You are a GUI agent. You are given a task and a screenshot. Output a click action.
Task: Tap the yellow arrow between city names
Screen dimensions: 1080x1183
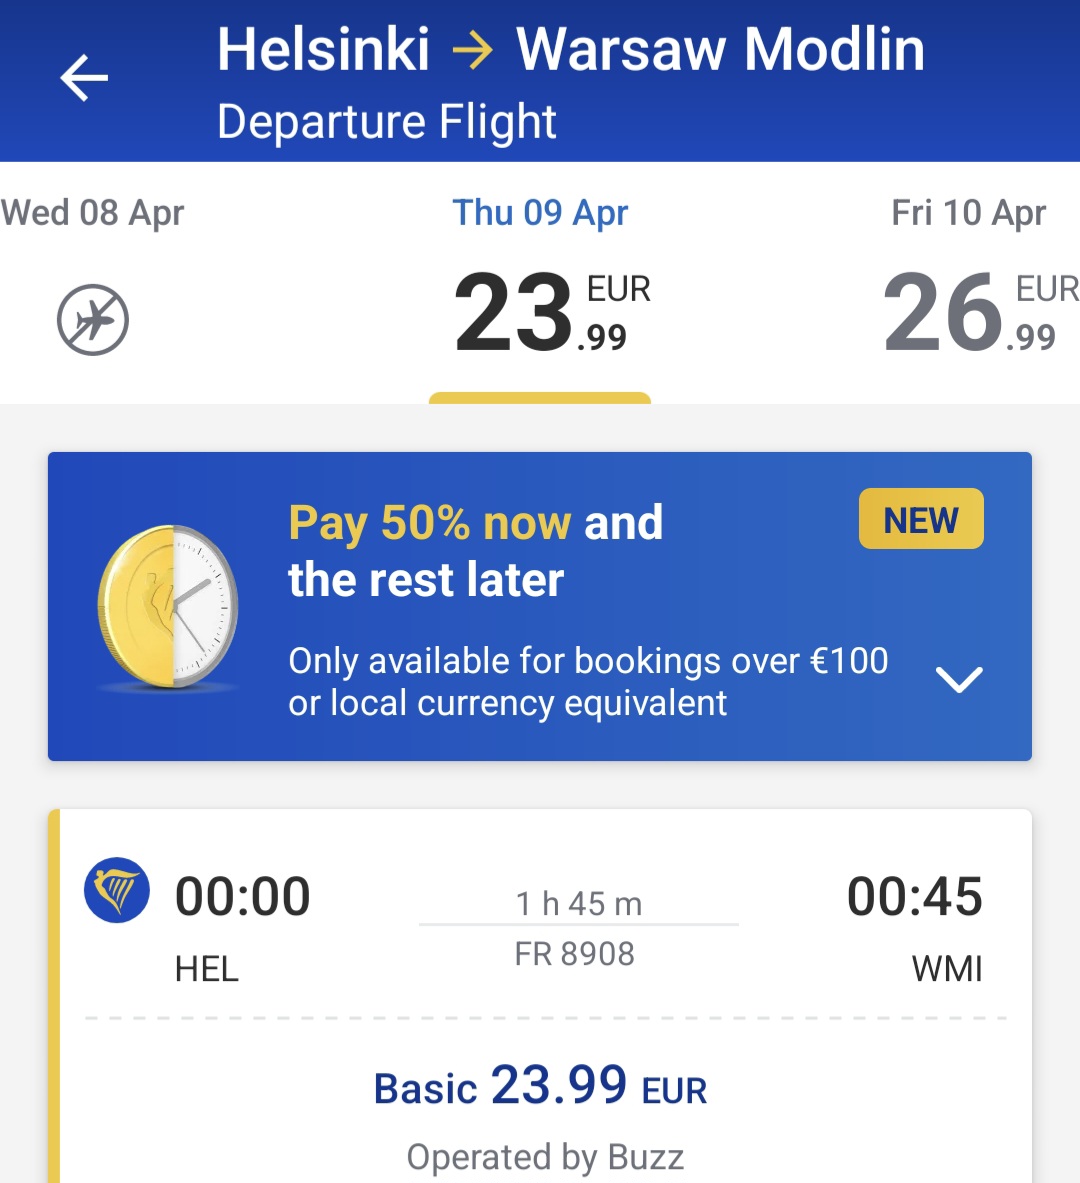[x=472, y=51]
